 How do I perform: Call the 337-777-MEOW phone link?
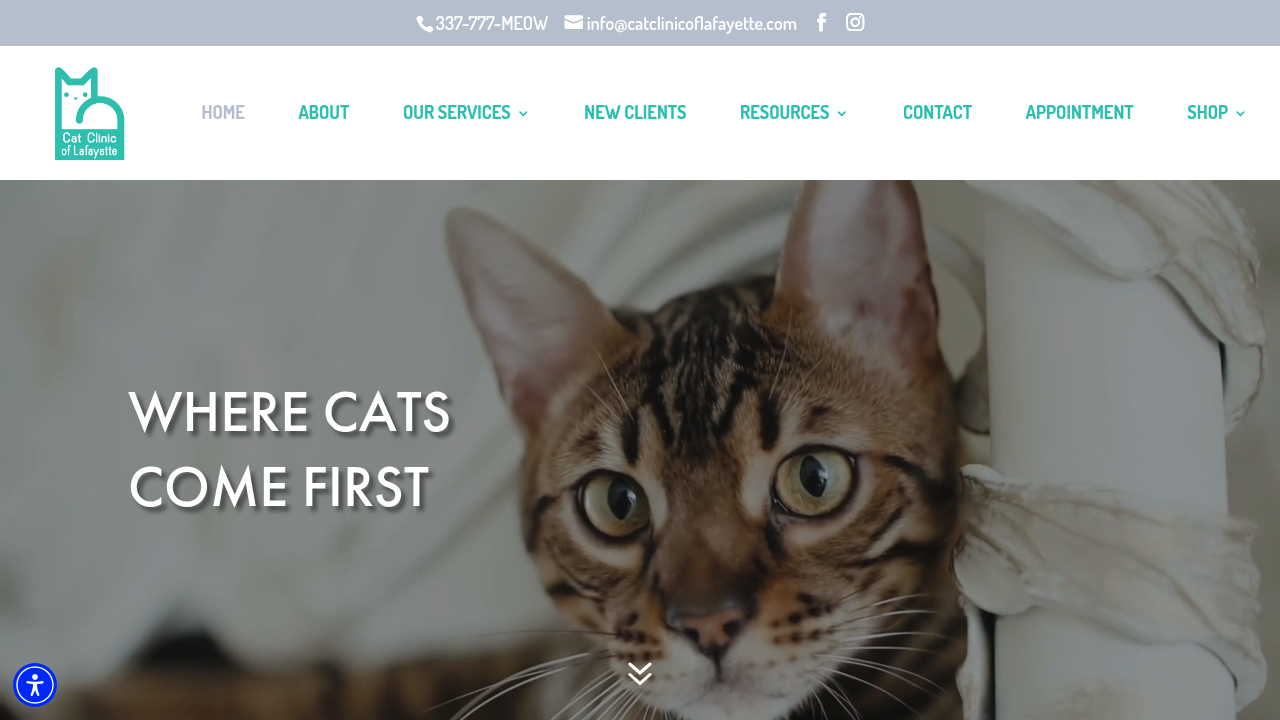491,23
